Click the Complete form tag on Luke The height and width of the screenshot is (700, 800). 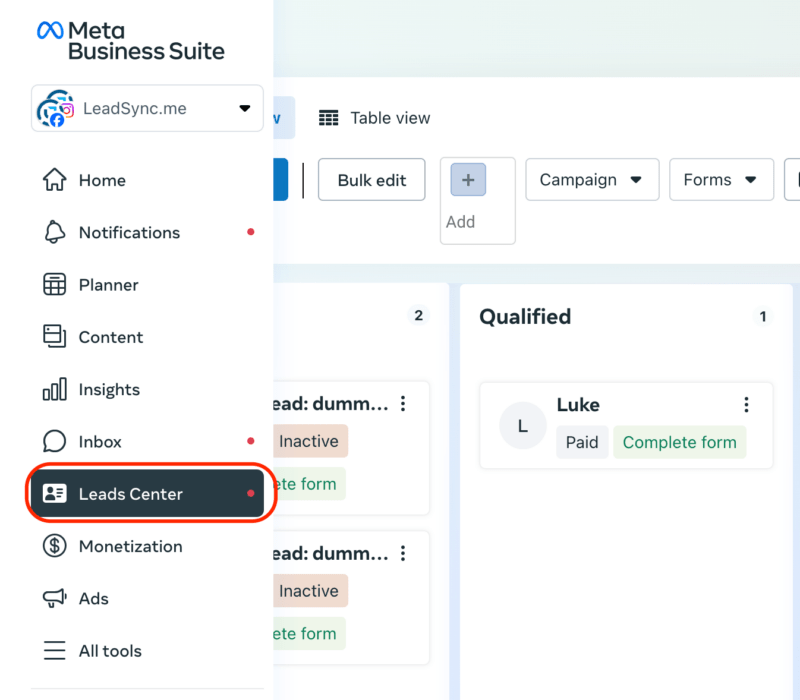click(x=679, y=442)
